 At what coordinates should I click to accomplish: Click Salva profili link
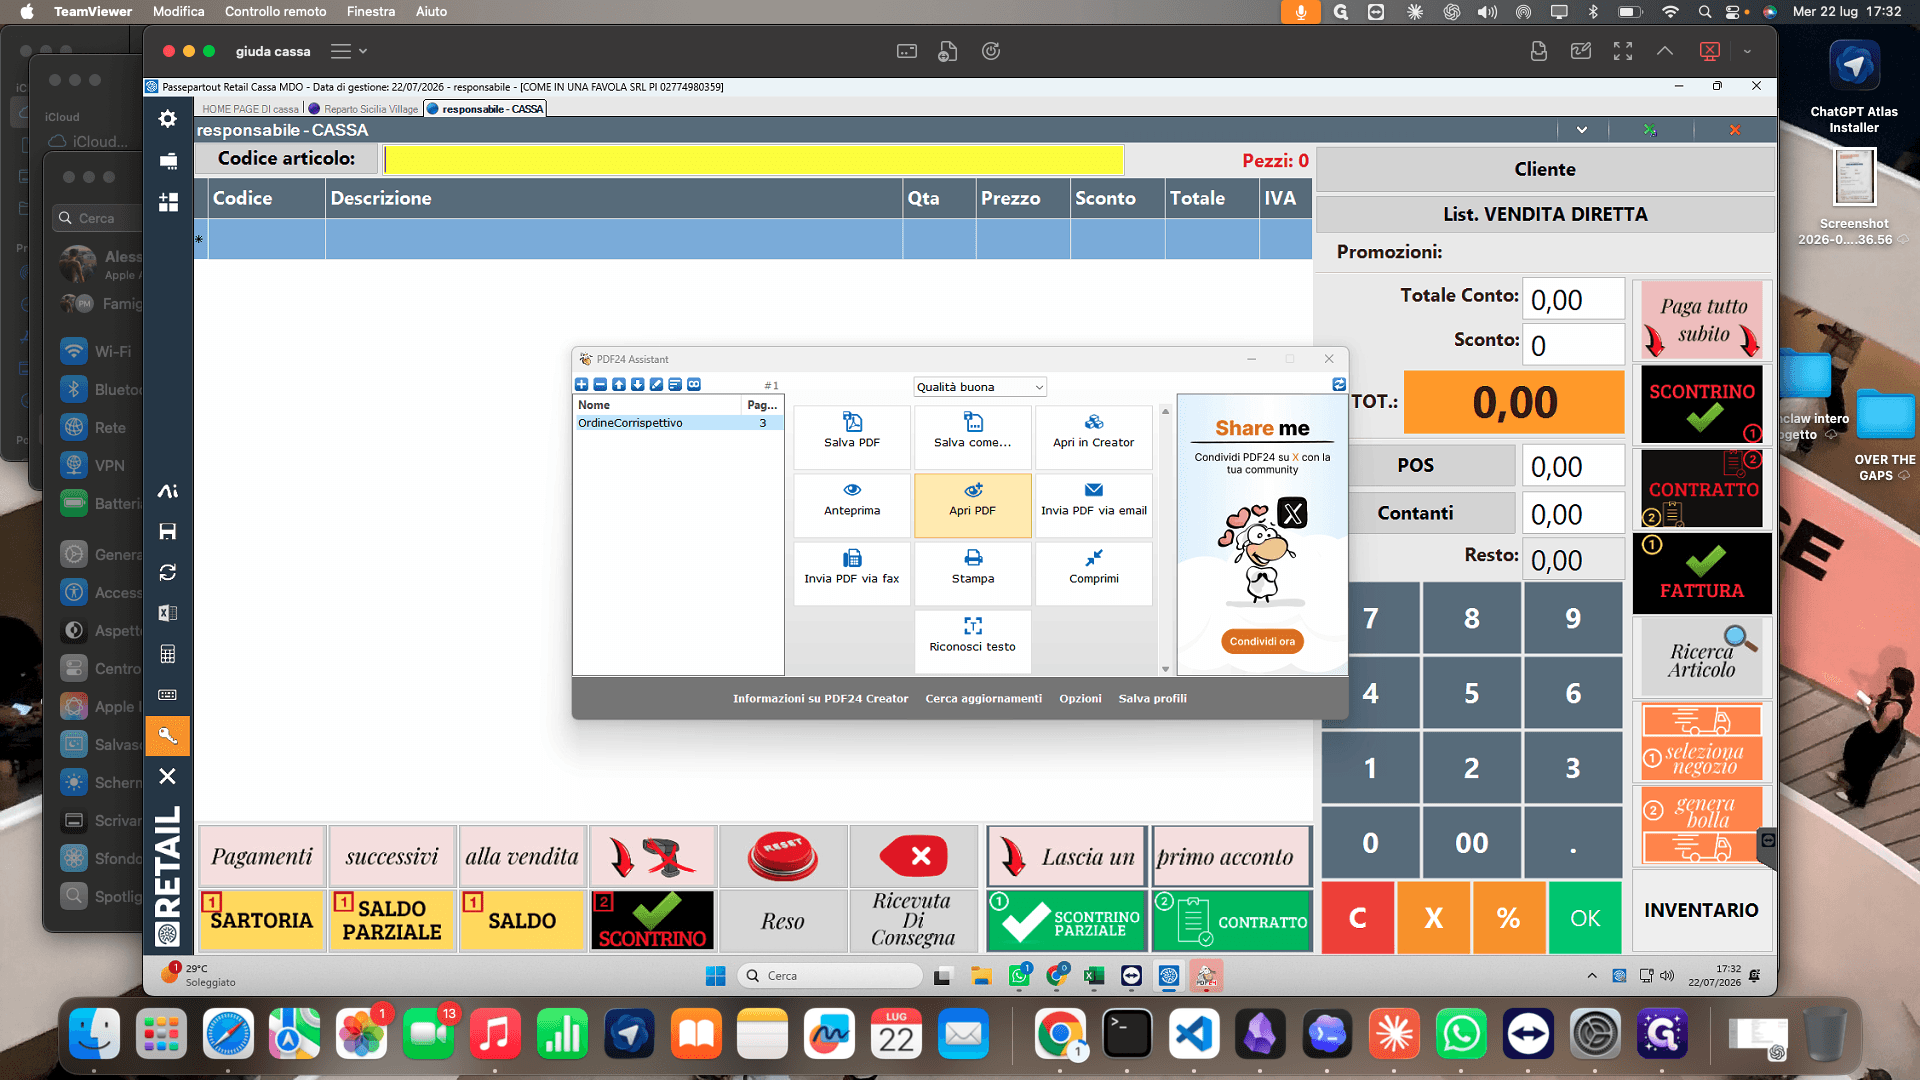click(1152, 698)
